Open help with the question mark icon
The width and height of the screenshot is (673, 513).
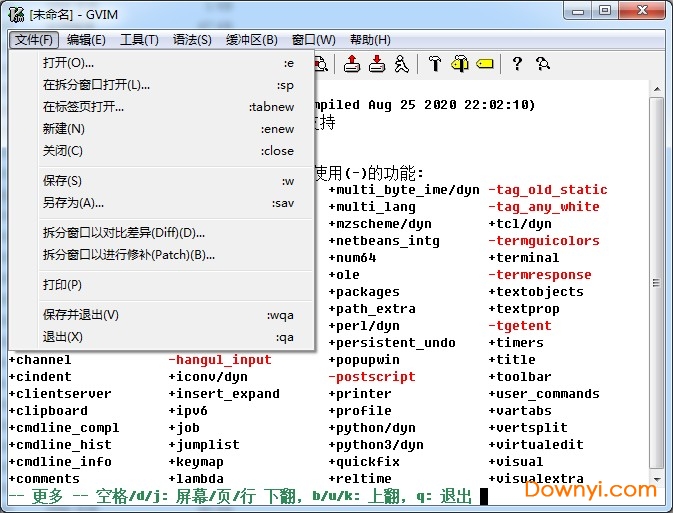click(517, 64)
